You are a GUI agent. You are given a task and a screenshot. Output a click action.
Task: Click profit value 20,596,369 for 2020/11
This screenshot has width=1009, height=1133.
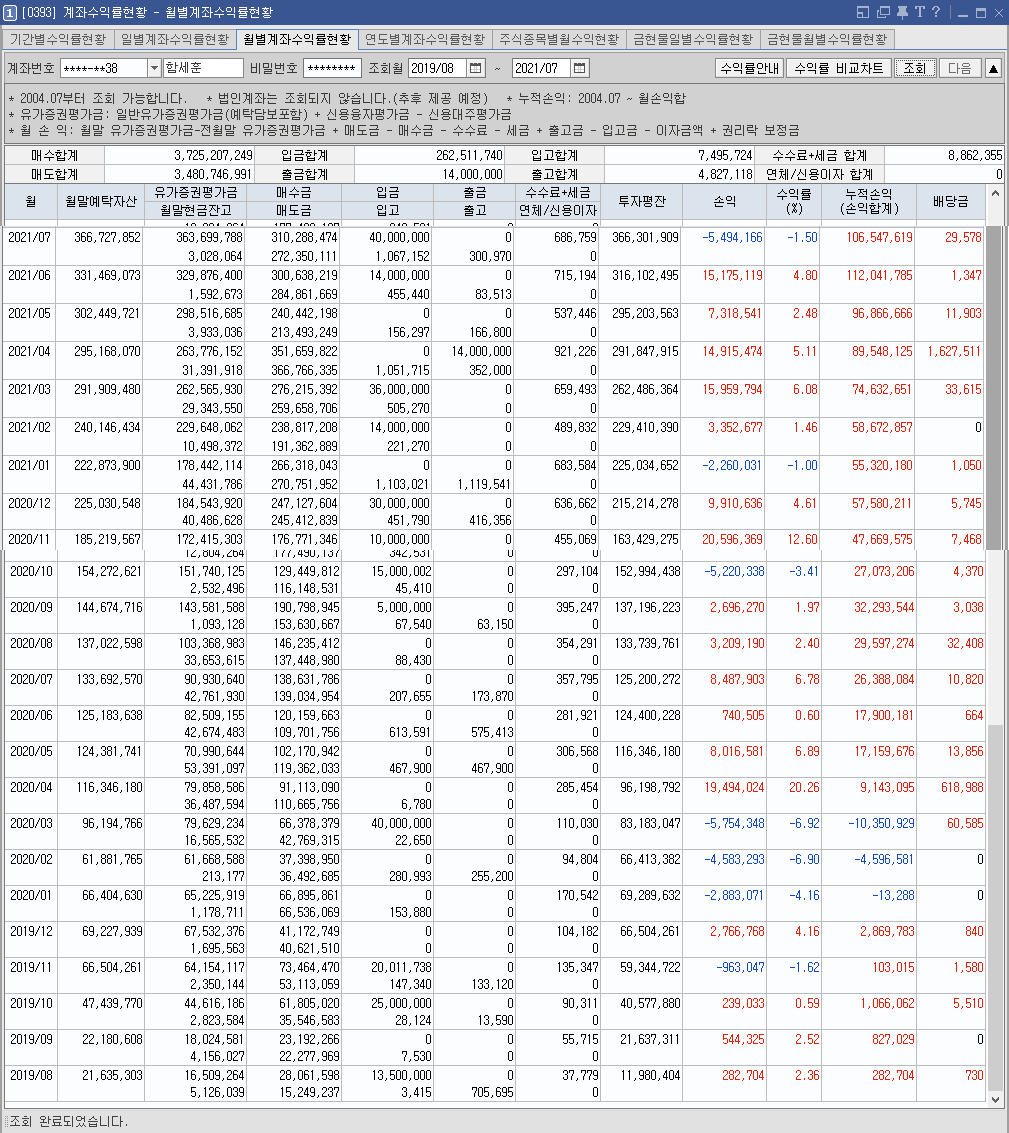732,539
